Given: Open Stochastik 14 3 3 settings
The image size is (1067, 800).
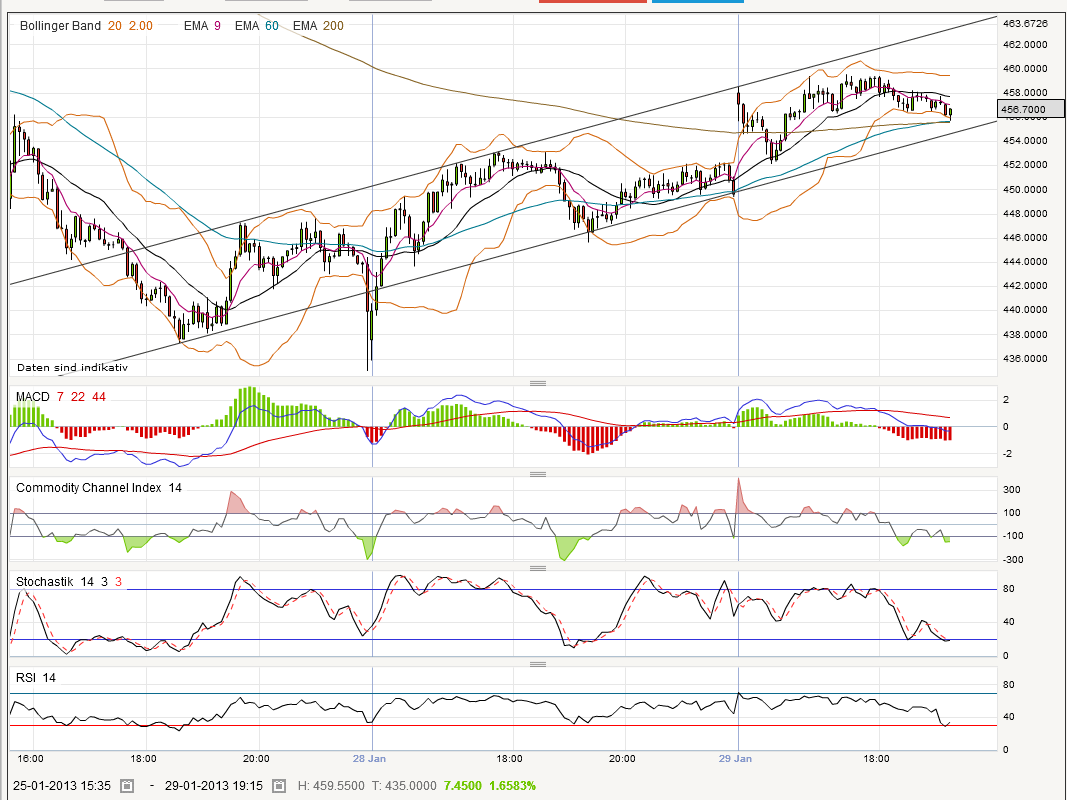Looking at the screenshot, I should click(x=69, y=582).
